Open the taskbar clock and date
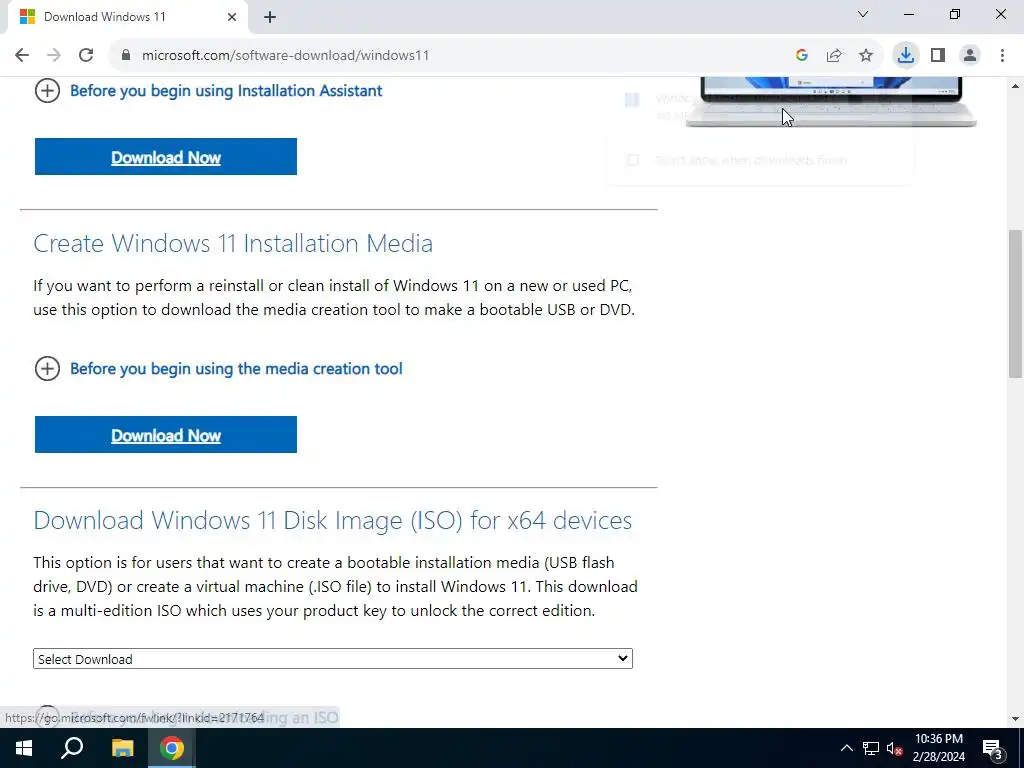1024x768 pixels. tap(938, 748)
